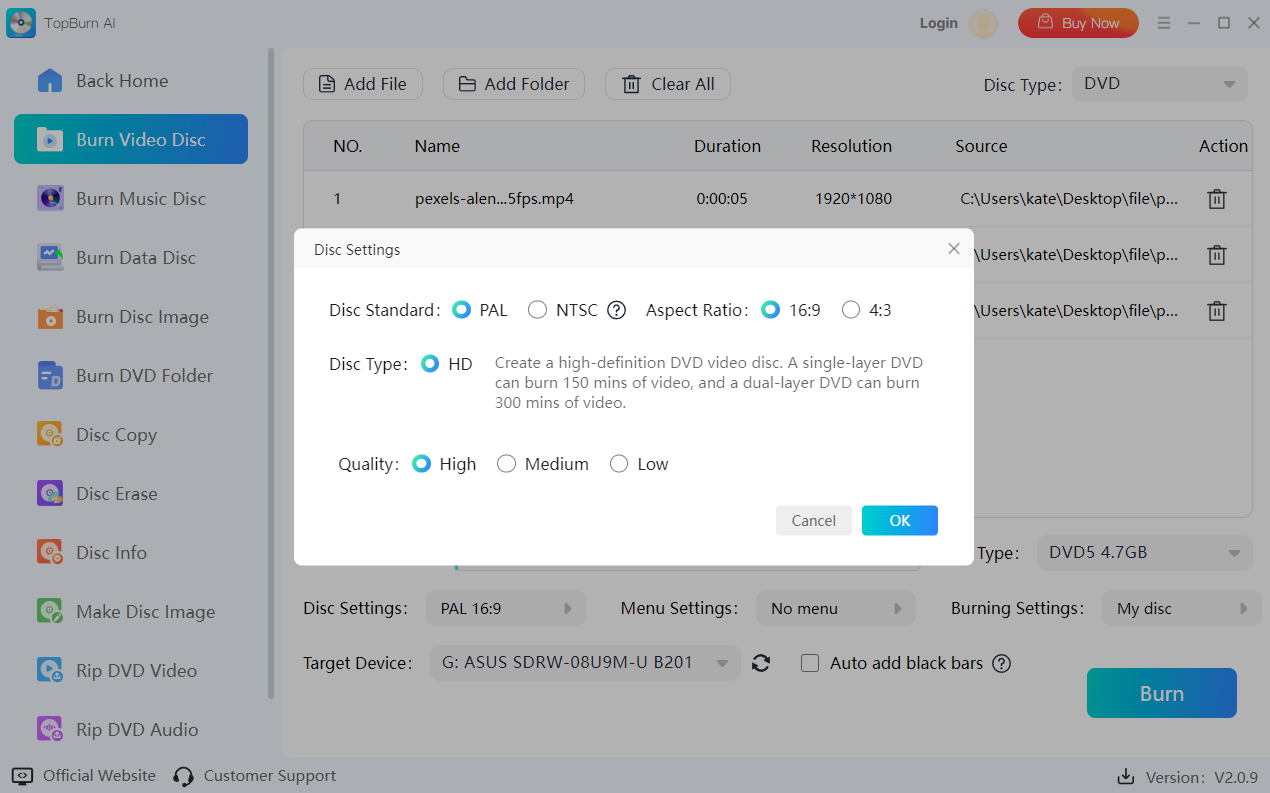The width and height of the screenshot is (1270, 793).
Task: Close the Disc Settings dialog
Action: pos(953,249)
